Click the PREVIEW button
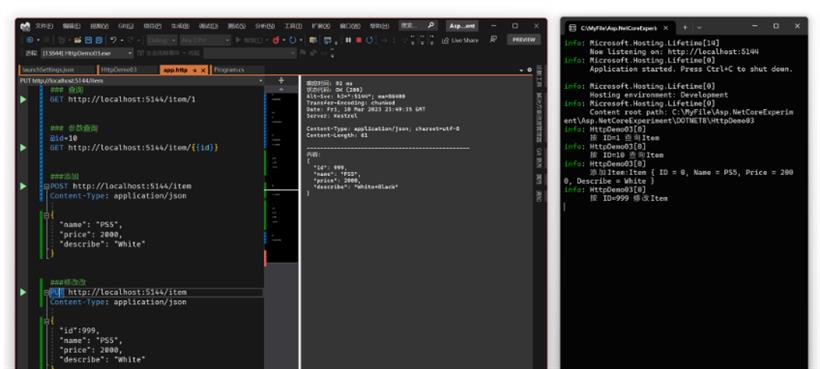Viewport: 820px width, 369px height. (523, 40)
